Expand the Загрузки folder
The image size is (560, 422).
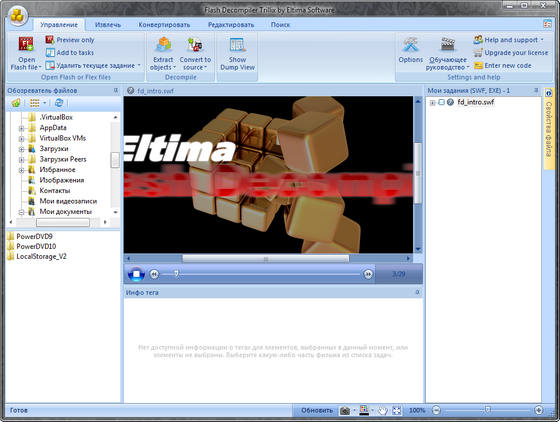coord(21,149)
